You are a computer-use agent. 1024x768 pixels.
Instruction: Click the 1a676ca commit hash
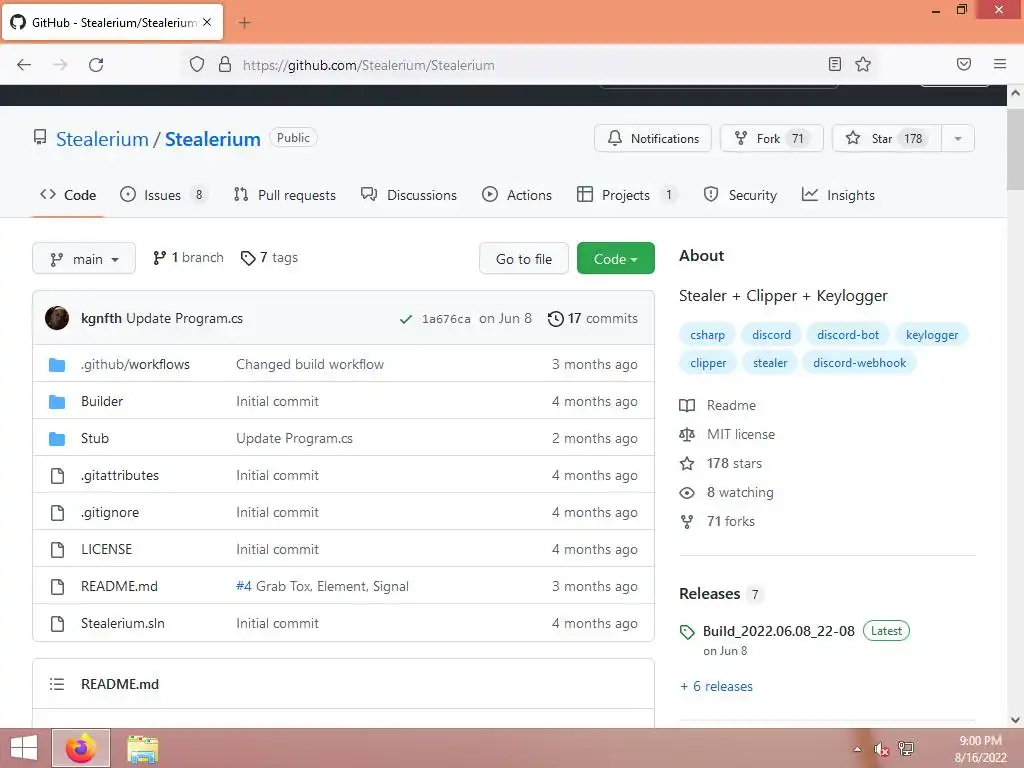[446, 319]
